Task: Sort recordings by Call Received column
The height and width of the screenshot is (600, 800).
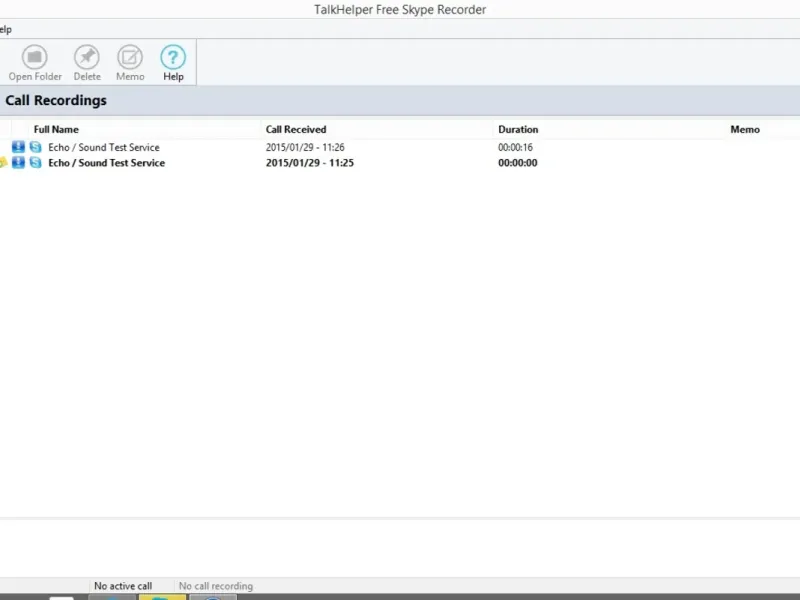Action: coord(296,130)
